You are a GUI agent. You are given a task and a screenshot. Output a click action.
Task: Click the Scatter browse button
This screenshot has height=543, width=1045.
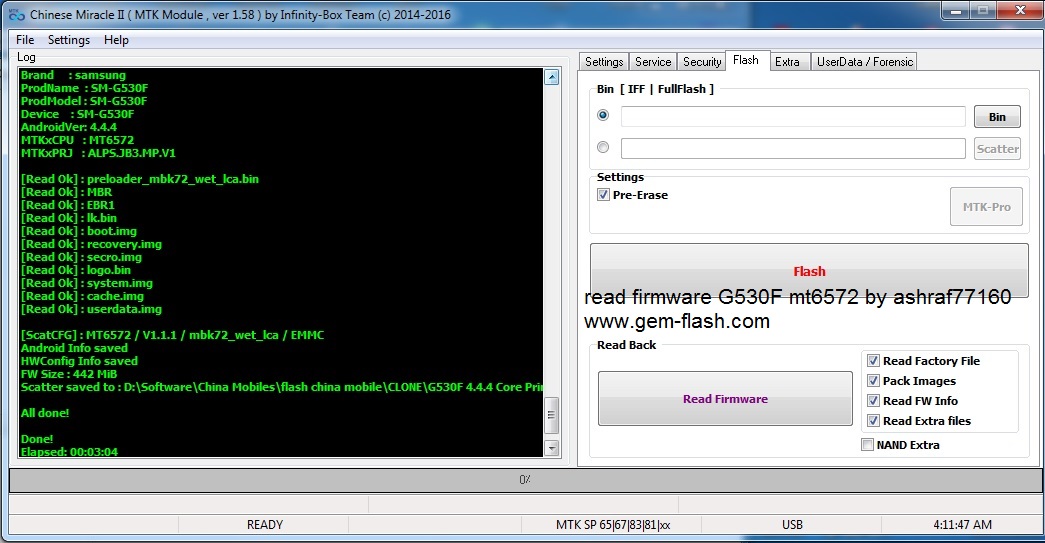coord(997,149)
